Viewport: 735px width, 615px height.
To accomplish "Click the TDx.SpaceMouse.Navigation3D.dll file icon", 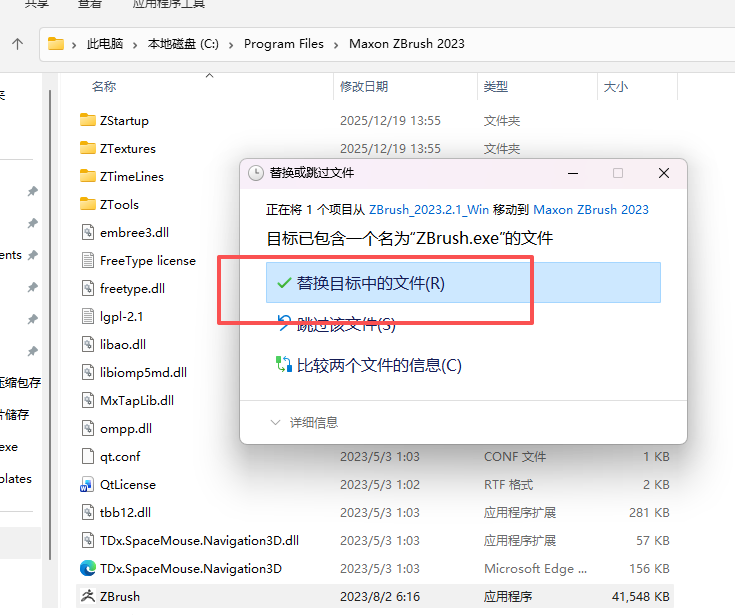I will click(88, 540).
